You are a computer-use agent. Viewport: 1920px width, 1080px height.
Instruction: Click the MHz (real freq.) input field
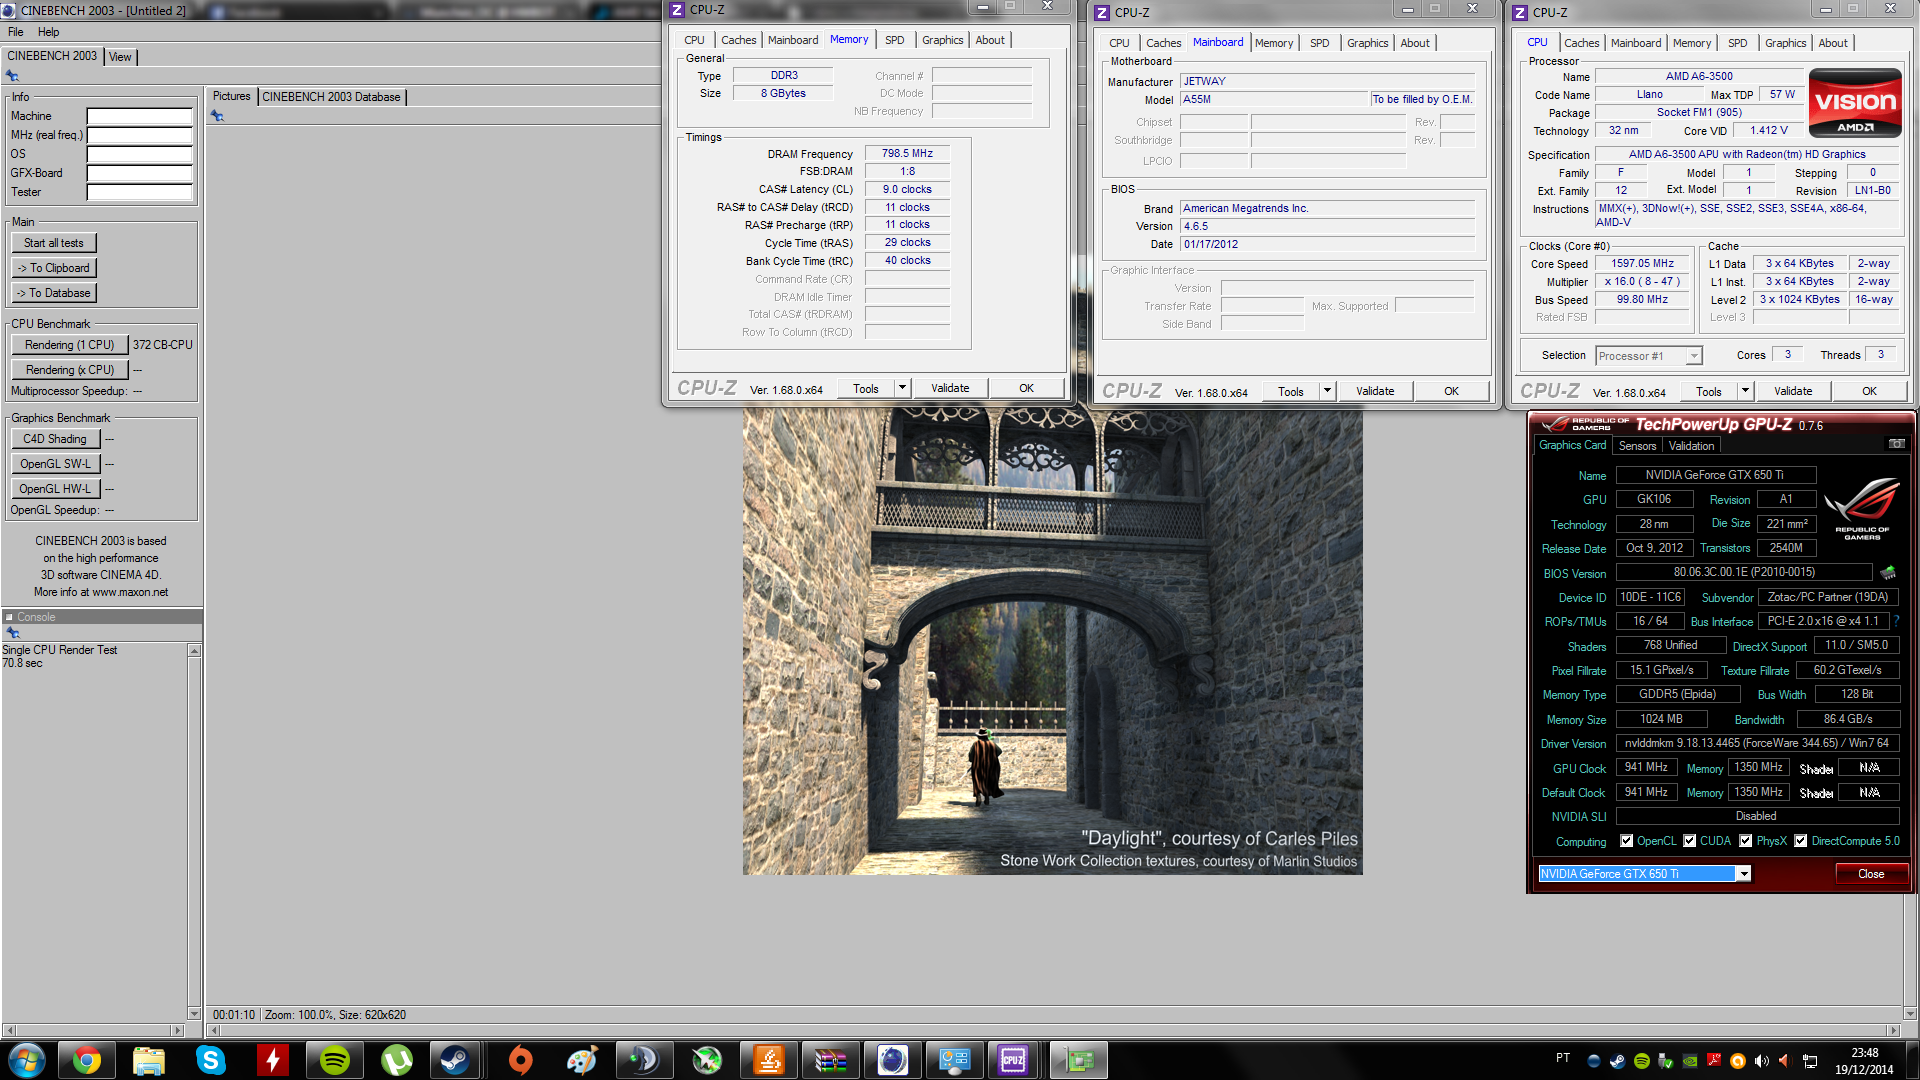pyautogui.click(x=139, y=135)
